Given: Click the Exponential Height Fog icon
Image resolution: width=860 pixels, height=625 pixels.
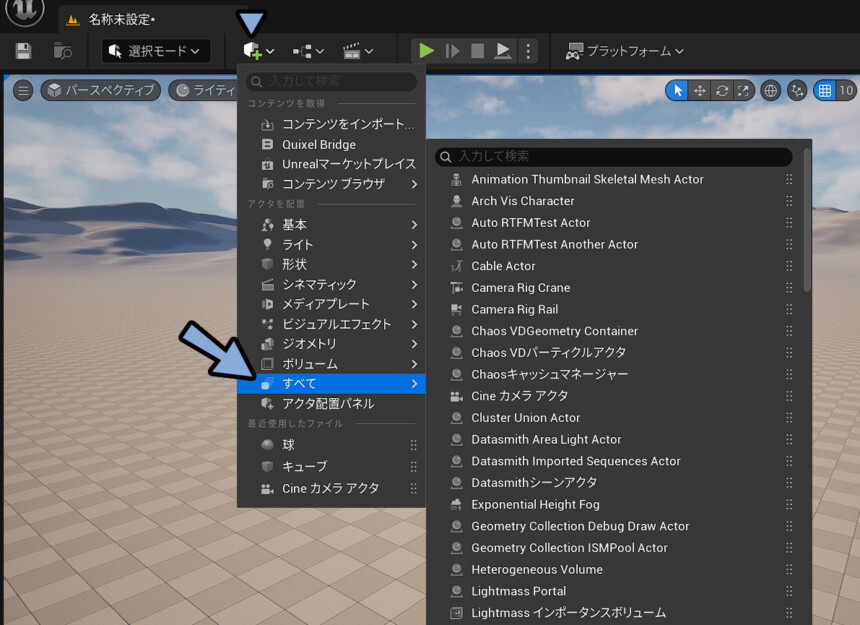Looking at the screenshot, I should click(x=456, y=504).
